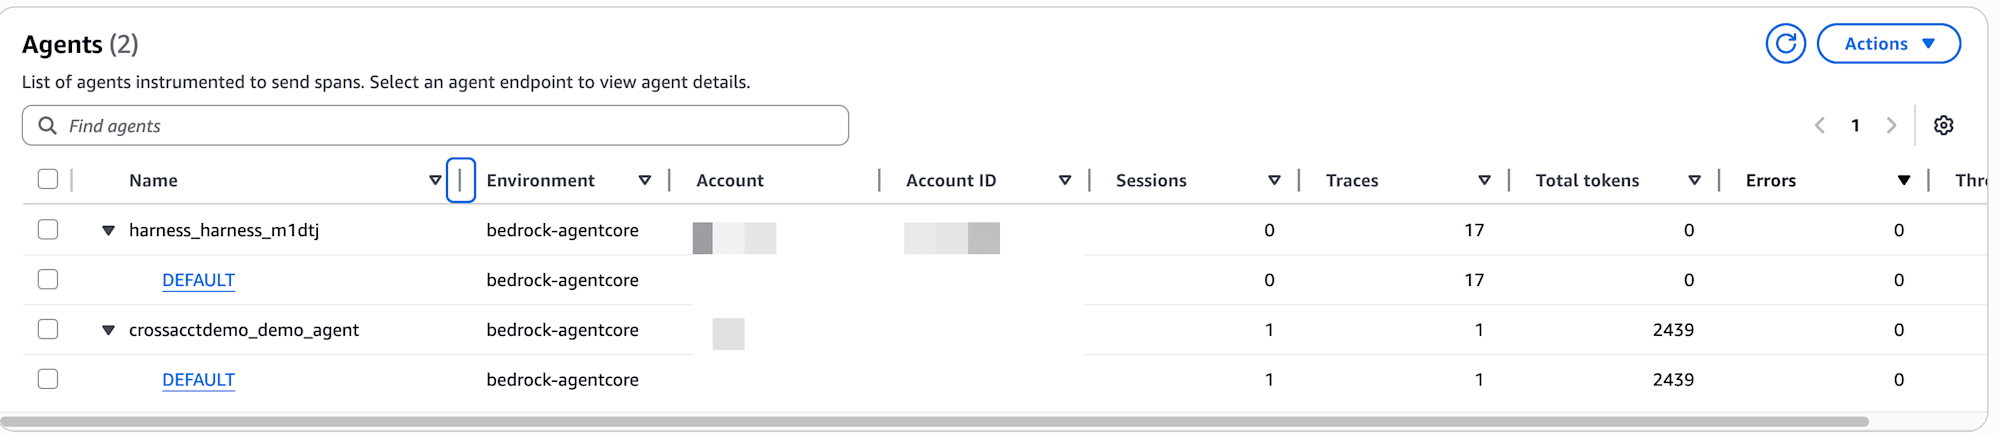Collapse the harness_harness_m1dtj agent row

pos(108,231)
